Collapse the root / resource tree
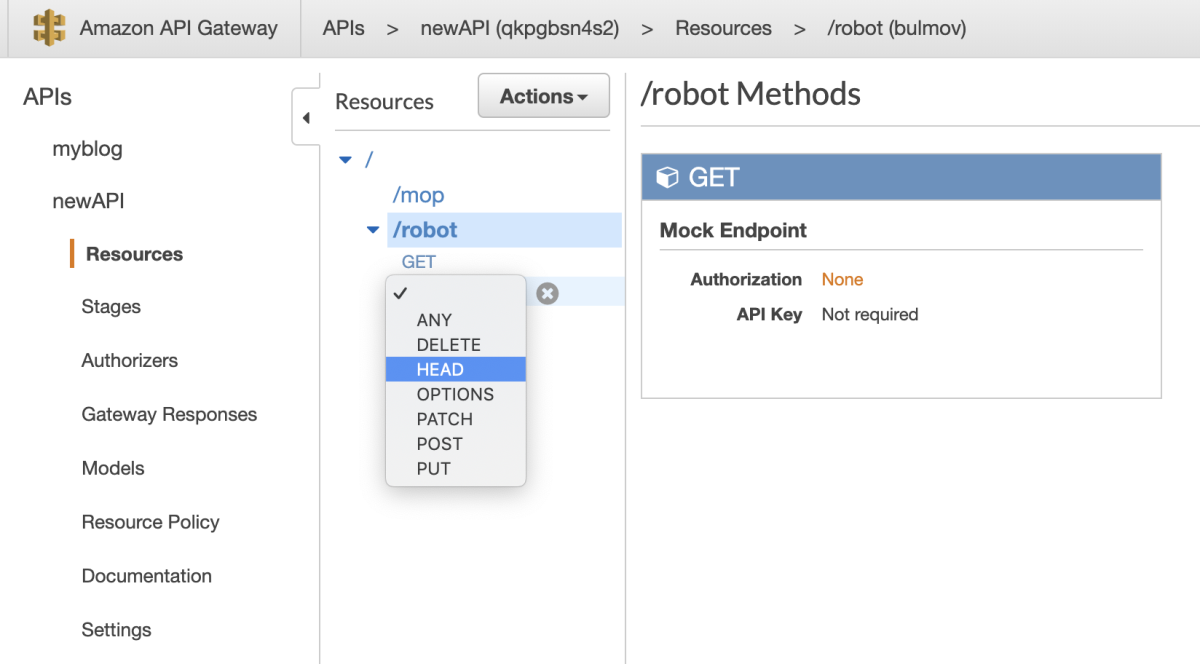This screenshot has width=1200, height=664. point(346,159)
